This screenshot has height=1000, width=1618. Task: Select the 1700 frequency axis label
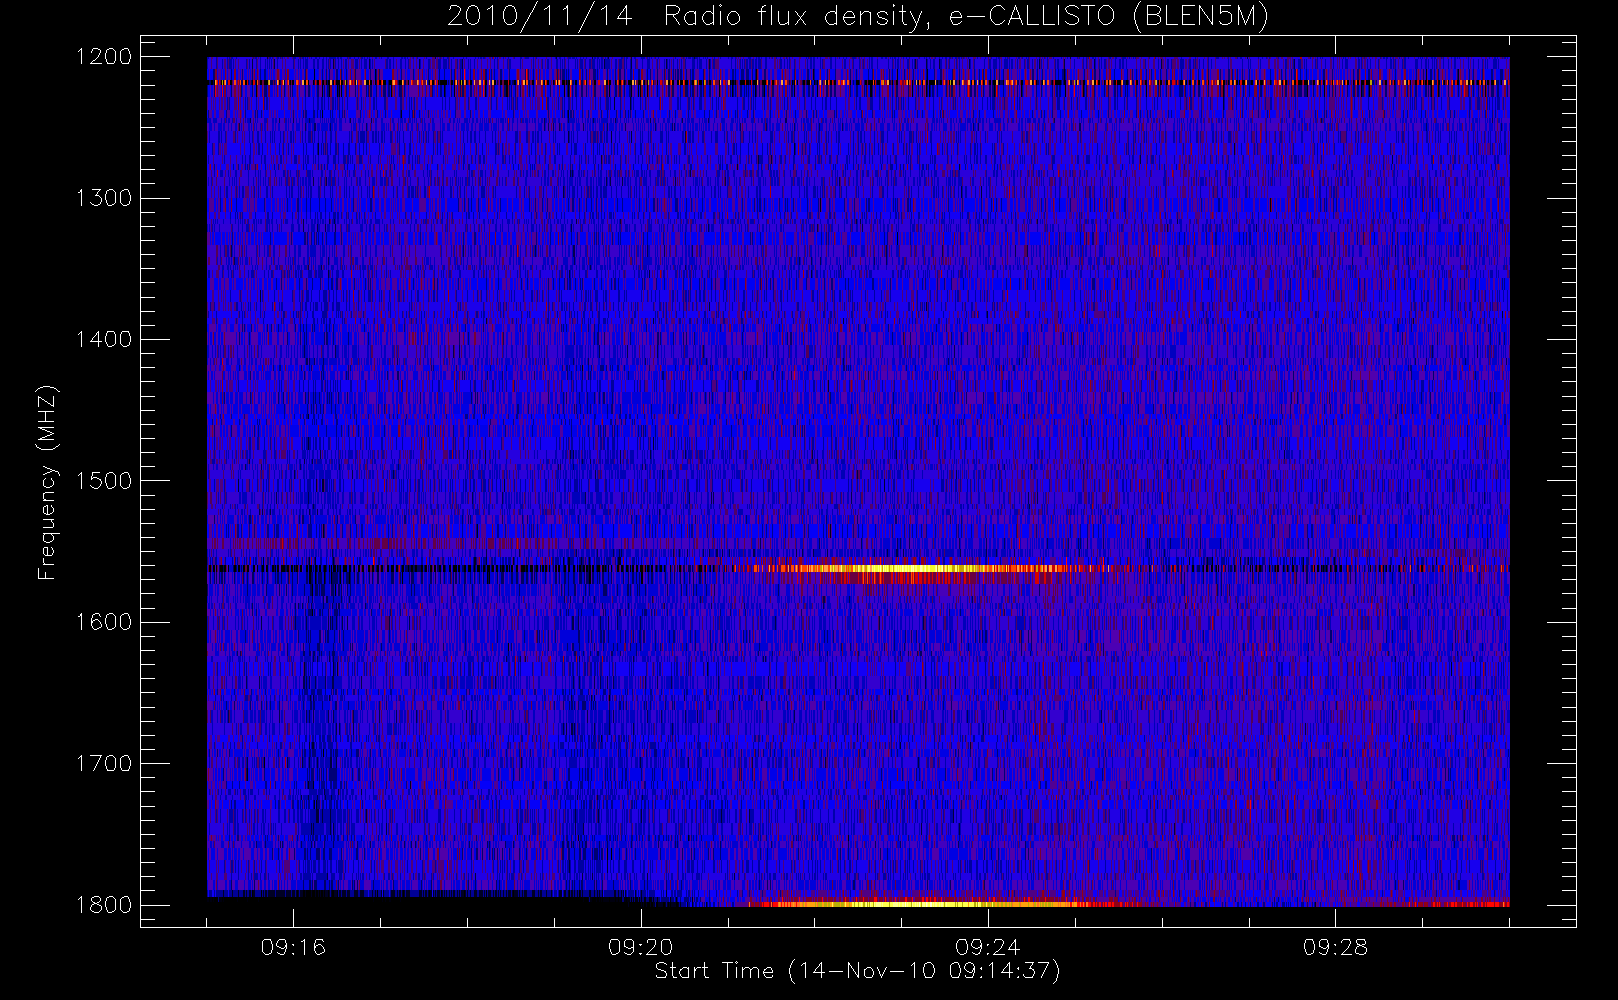click(104, 763)
